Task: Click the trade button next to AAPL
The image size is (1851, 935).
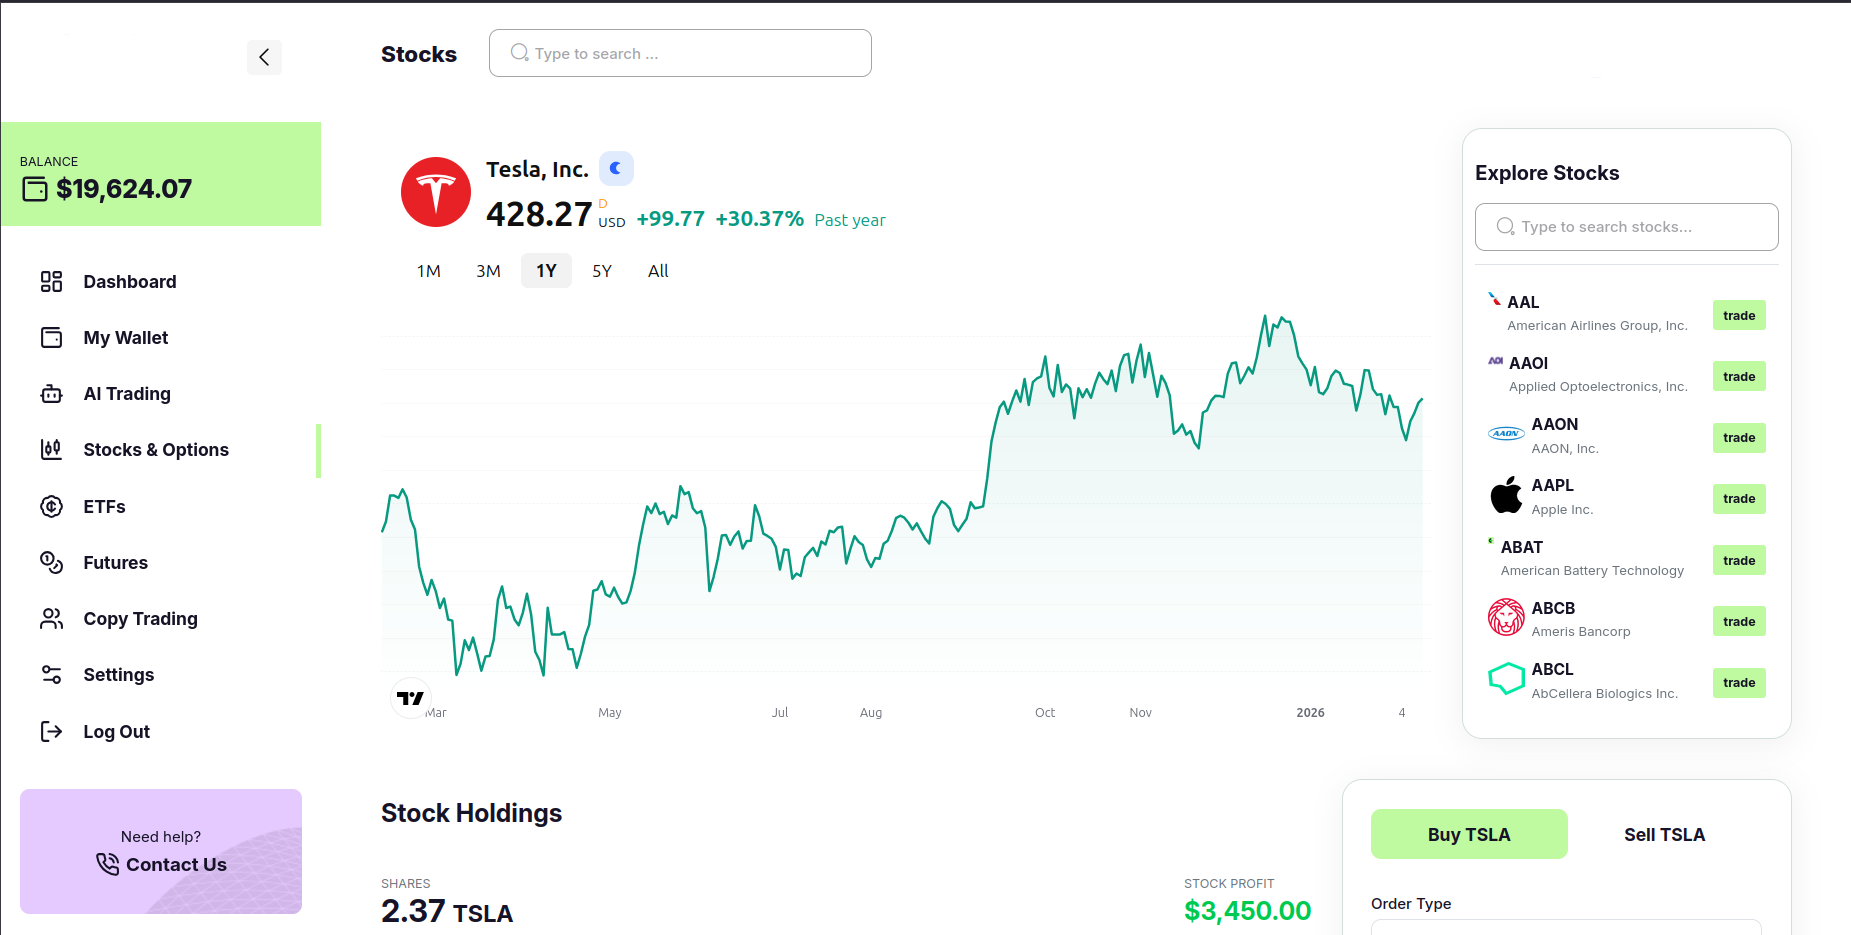Action: pyautogui.click(x=1739, y=498)
